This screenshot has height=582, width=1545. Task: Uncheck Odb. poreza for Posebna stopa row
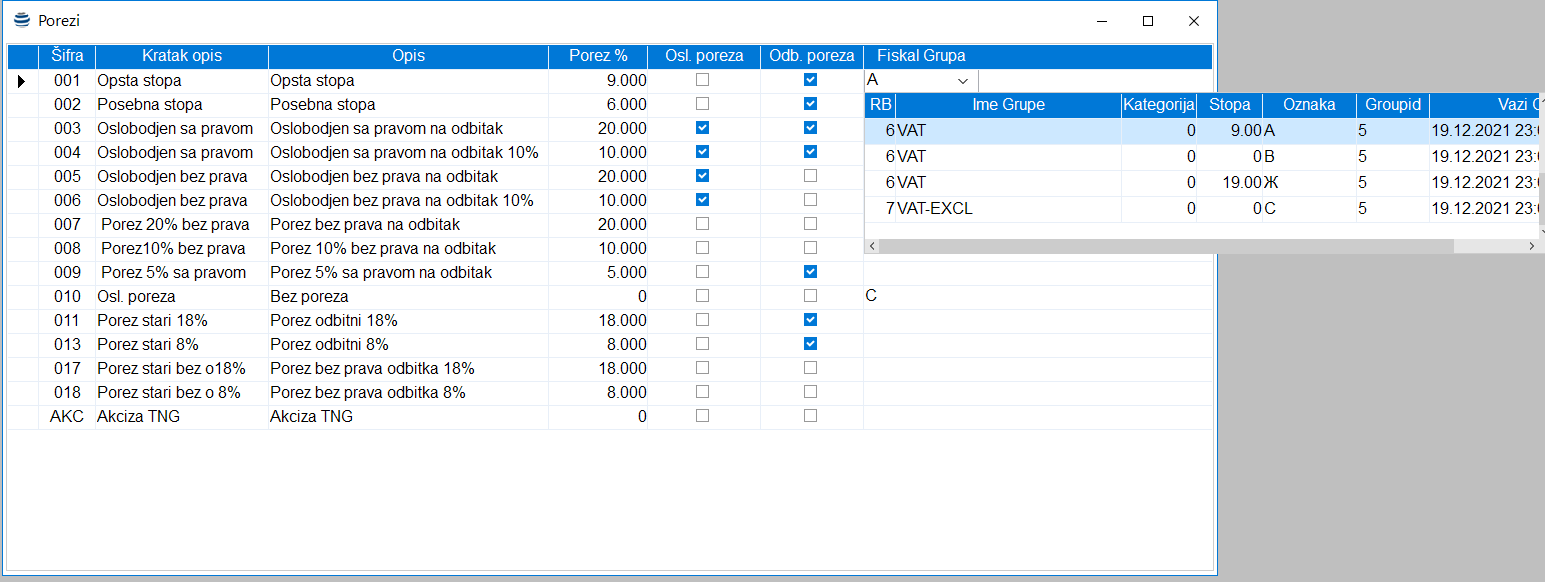point(810,104)
